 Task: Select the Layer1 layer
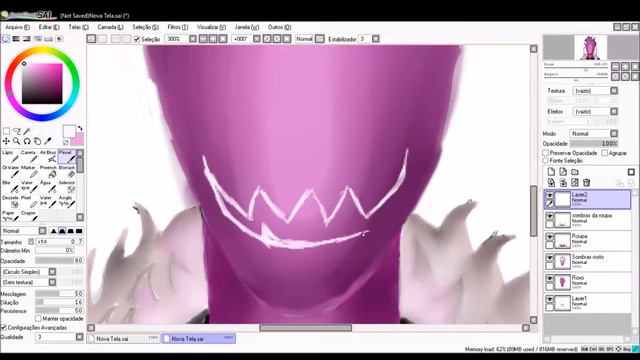pyautogui.click(x=588, y=303)
